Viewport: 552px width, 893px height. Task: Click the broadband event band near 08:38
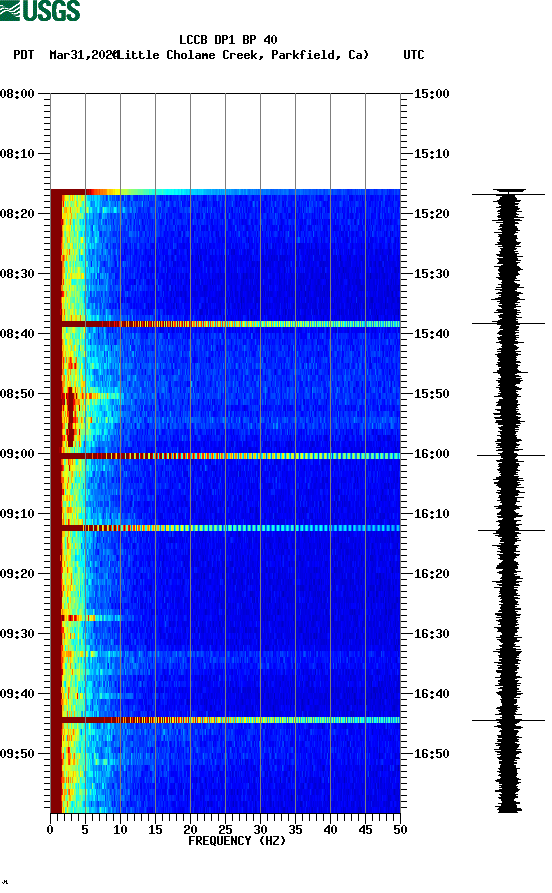(x=226, y=324)
